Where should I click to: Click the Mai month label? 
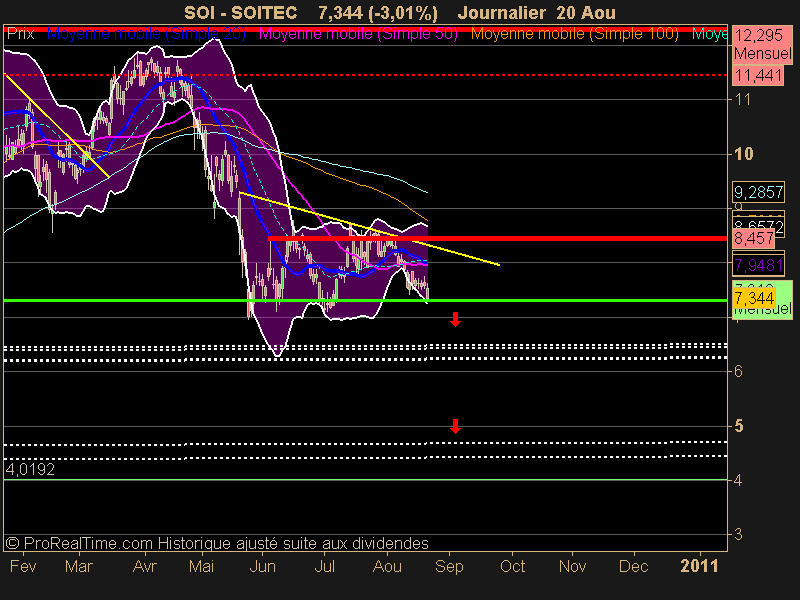pyautogui.click(x=201, y=566)
